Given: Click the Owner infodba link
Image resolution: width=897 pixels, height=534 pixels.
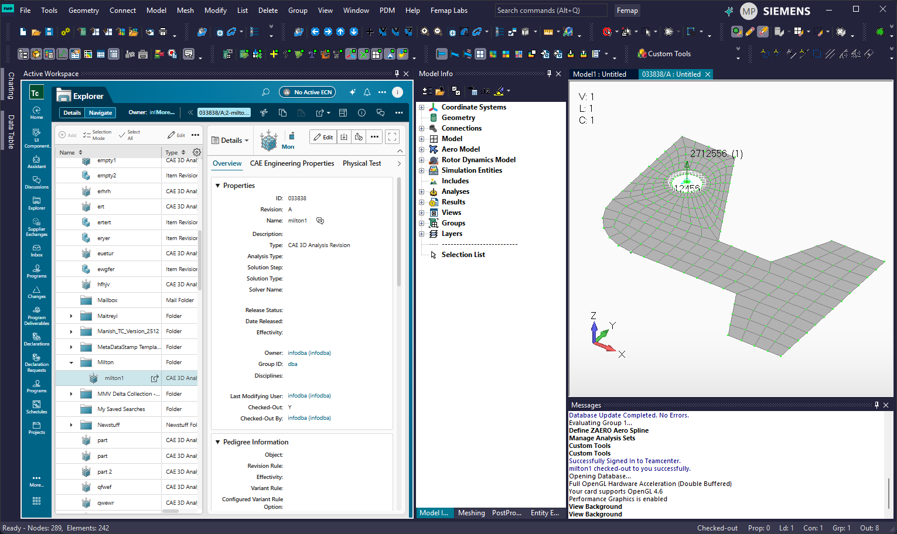Looking at the screenshot, I should (309, 353).
